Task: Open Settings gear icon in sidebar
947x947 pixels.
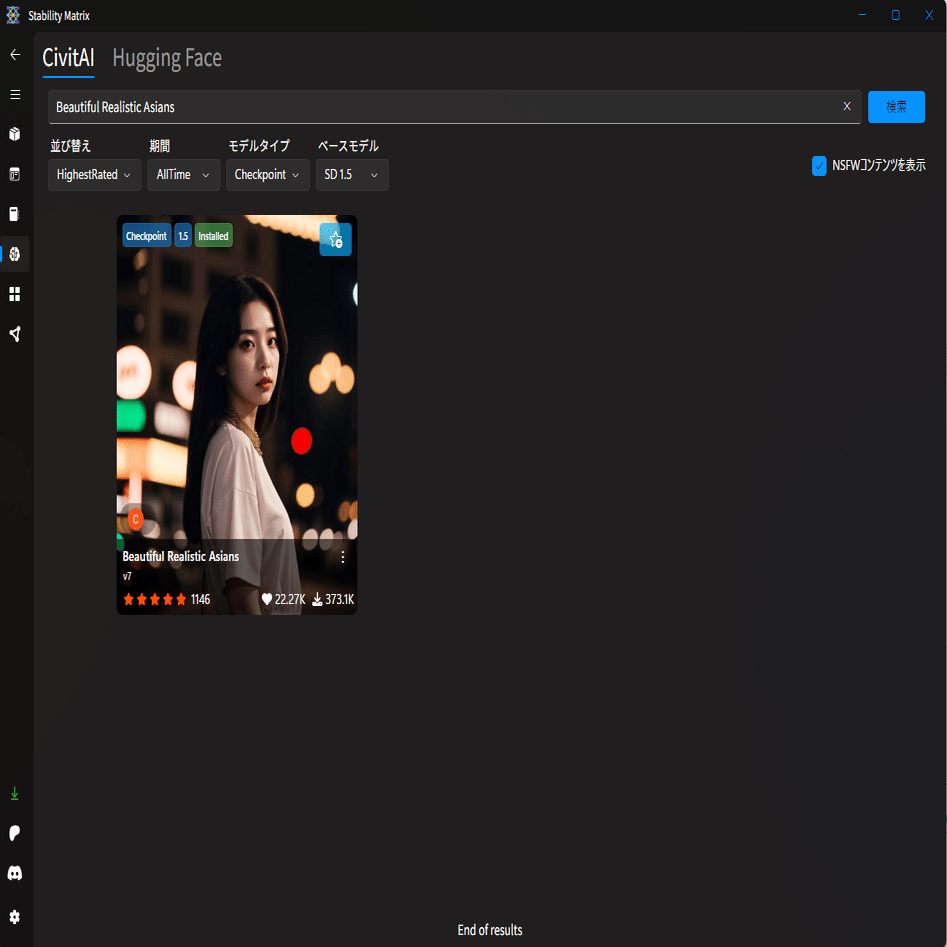Action: (x=15, y=917)
